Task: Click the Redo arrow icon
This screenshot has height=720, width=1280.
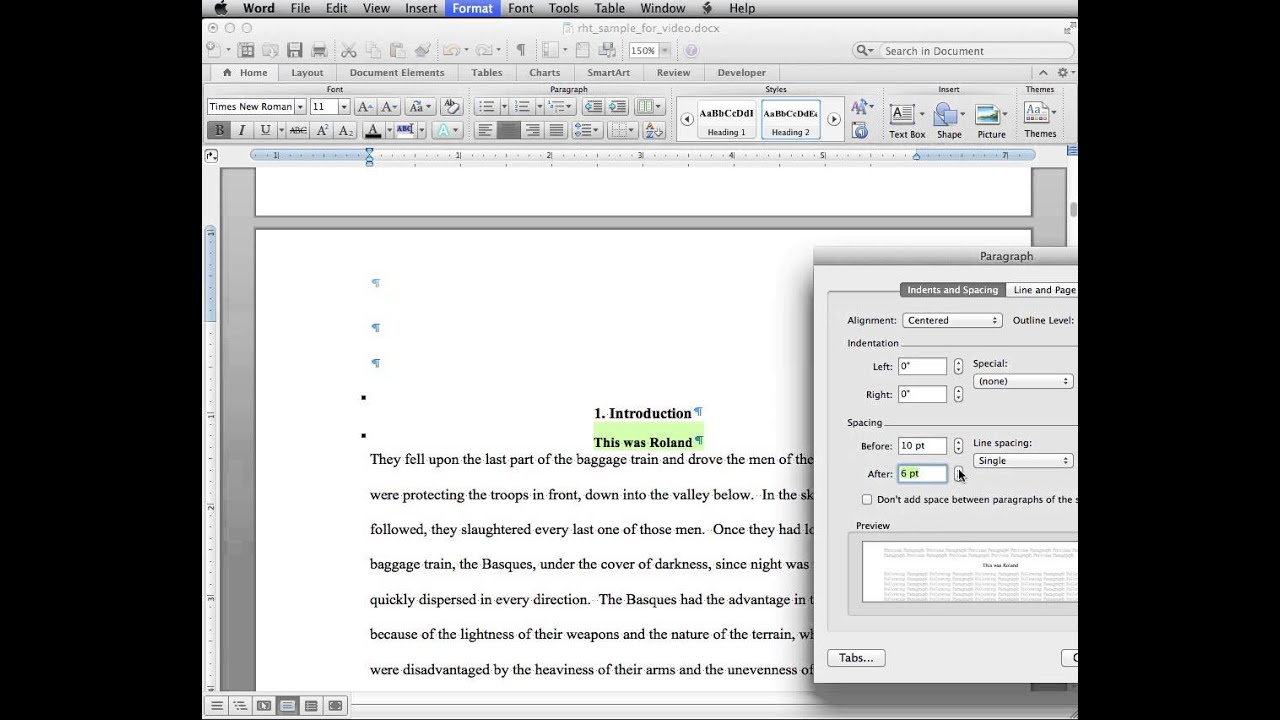Action: 483,50
